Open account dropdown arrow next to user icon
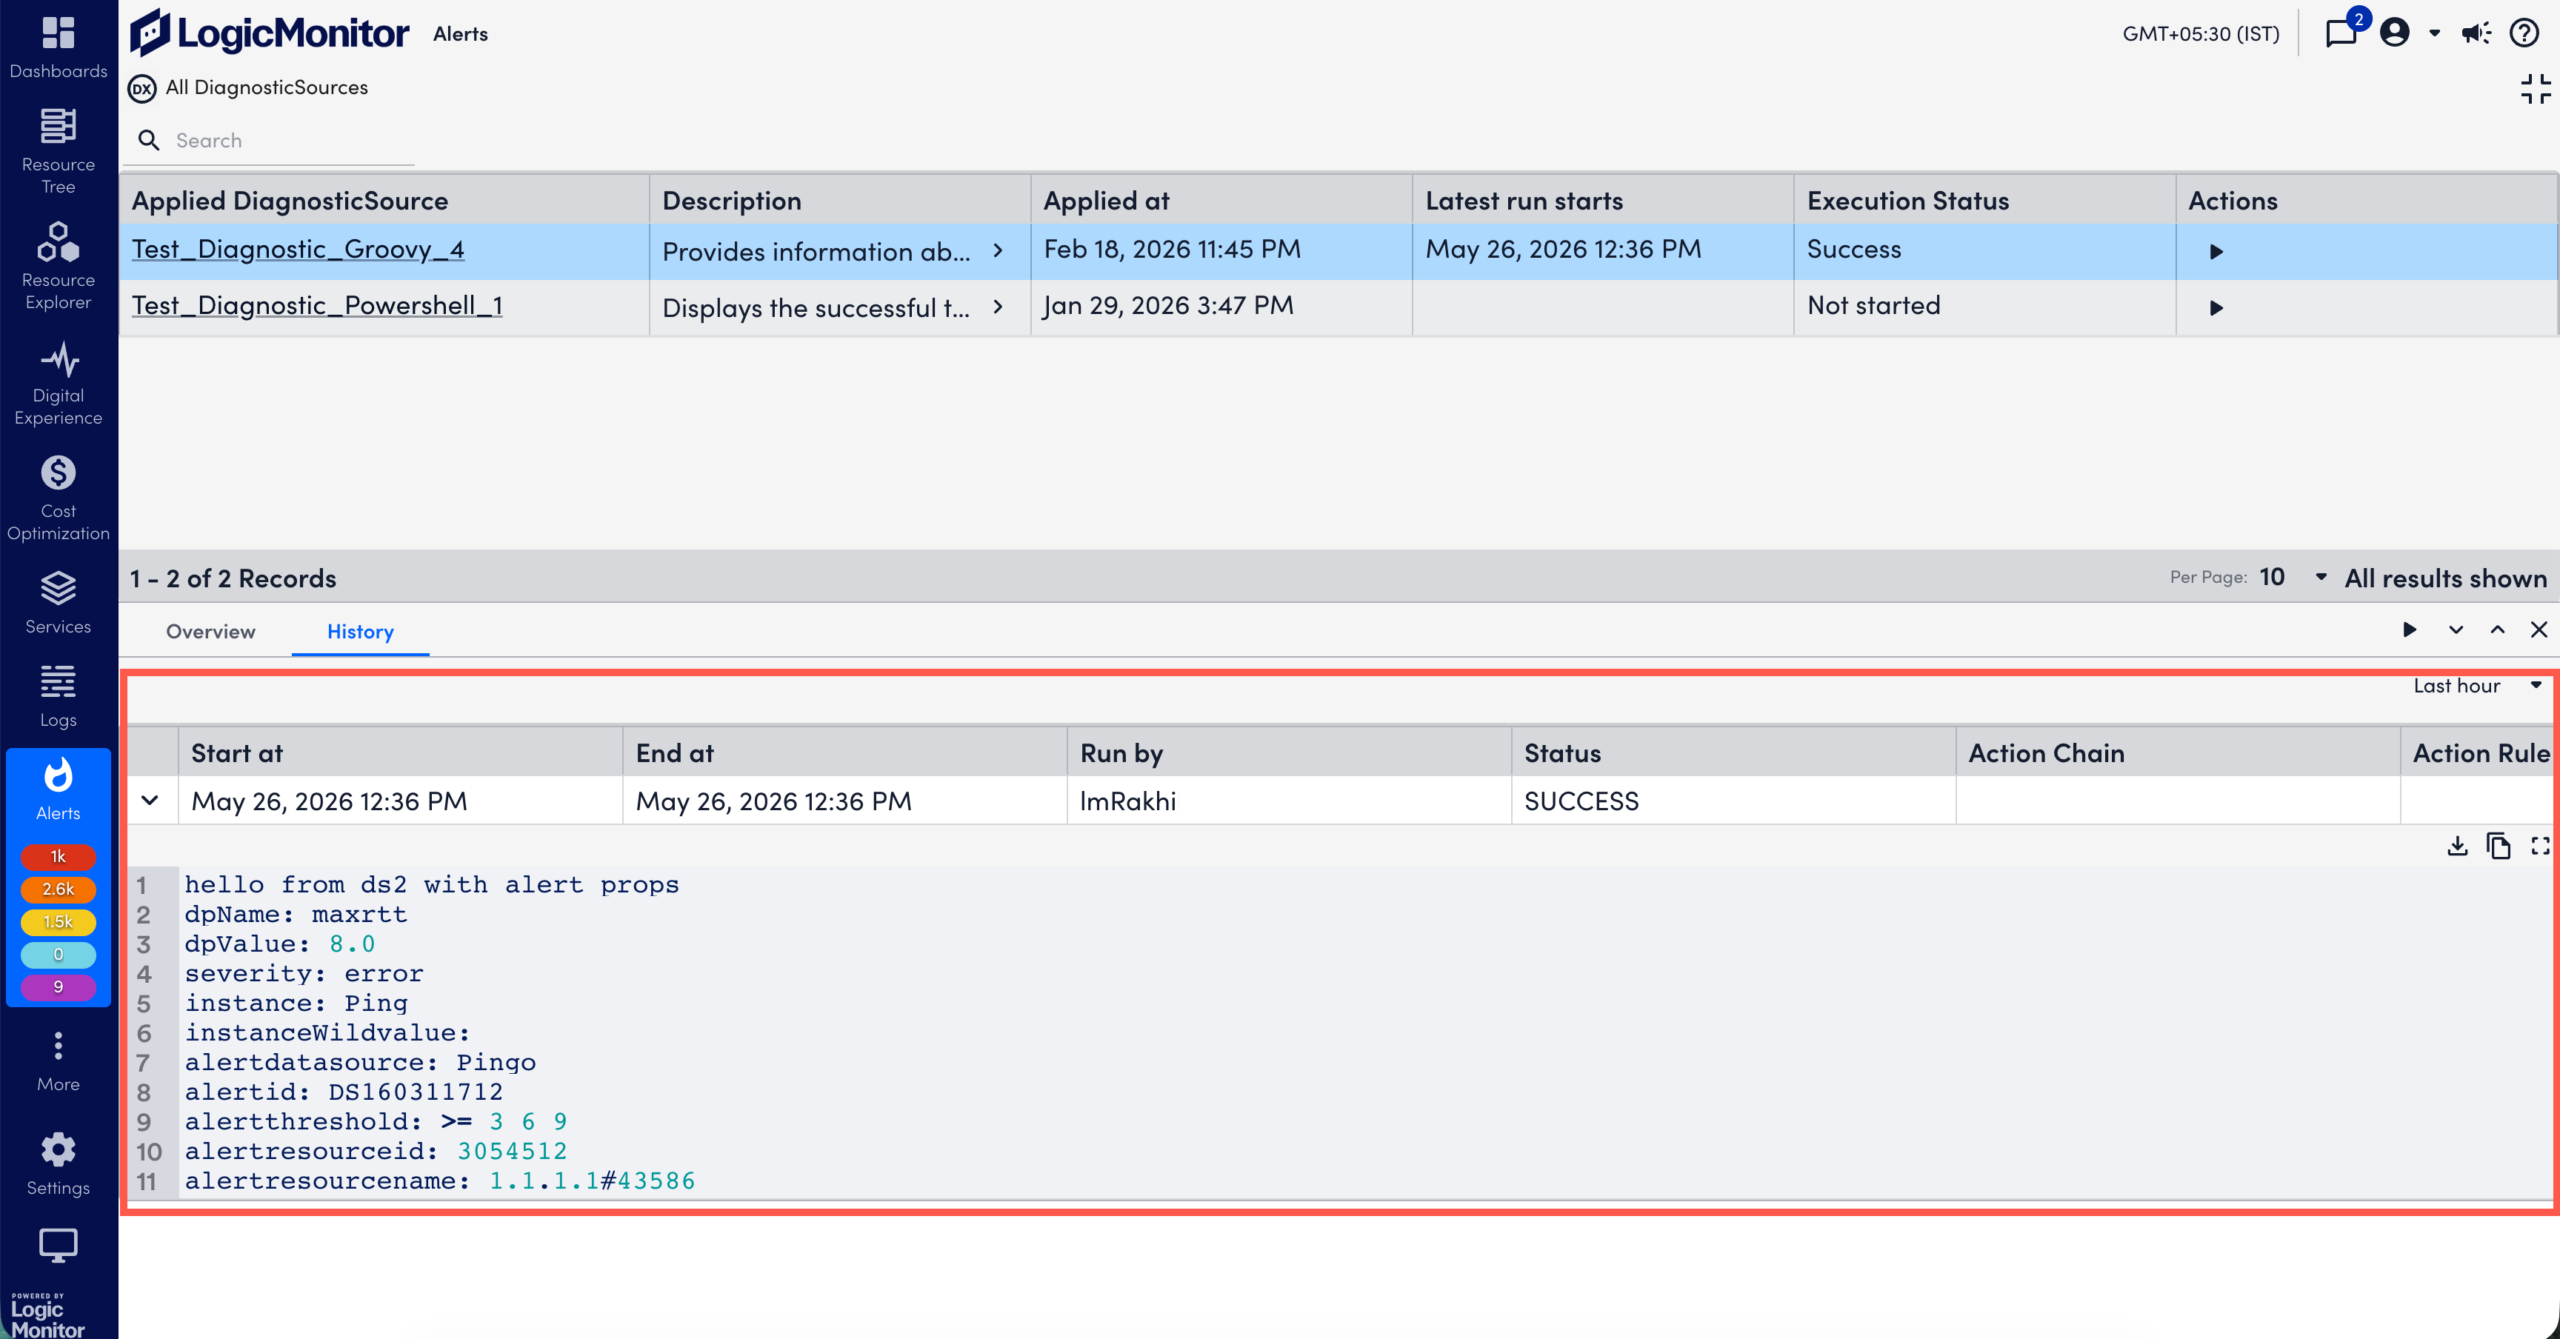The image size is (2560, 1339). (x=2435, y=33)
